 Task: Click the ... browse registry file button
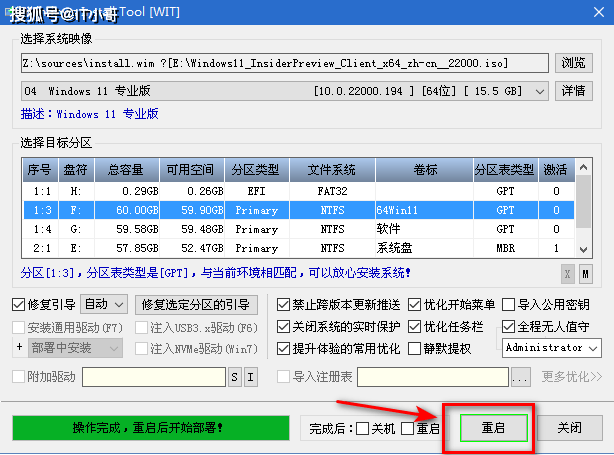521,377
